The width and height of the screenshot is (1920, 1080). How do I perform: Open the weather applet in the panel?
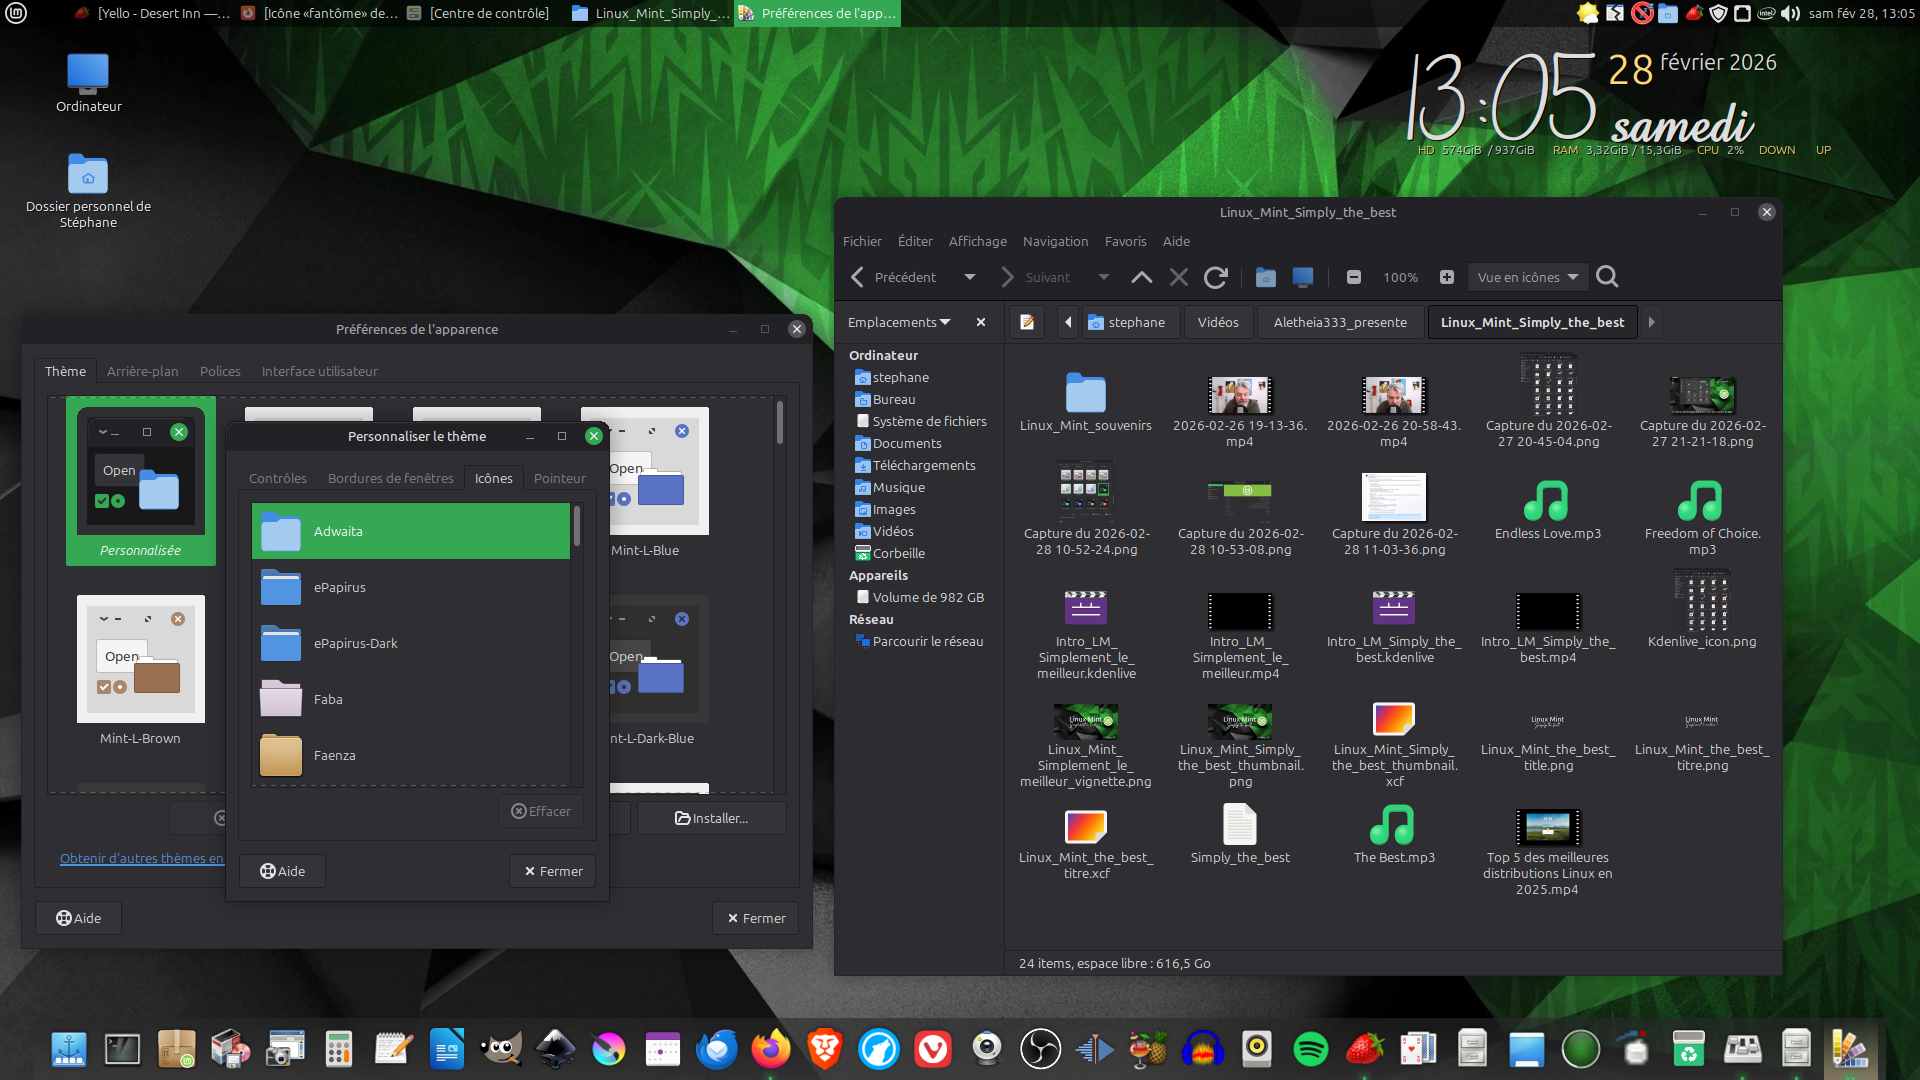point(1587,13)
